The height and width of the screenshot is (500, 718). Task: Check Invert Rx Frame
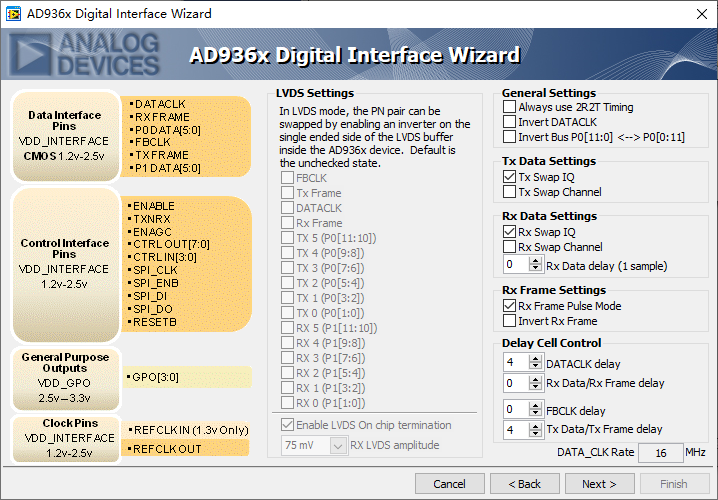tap(509, 321)
